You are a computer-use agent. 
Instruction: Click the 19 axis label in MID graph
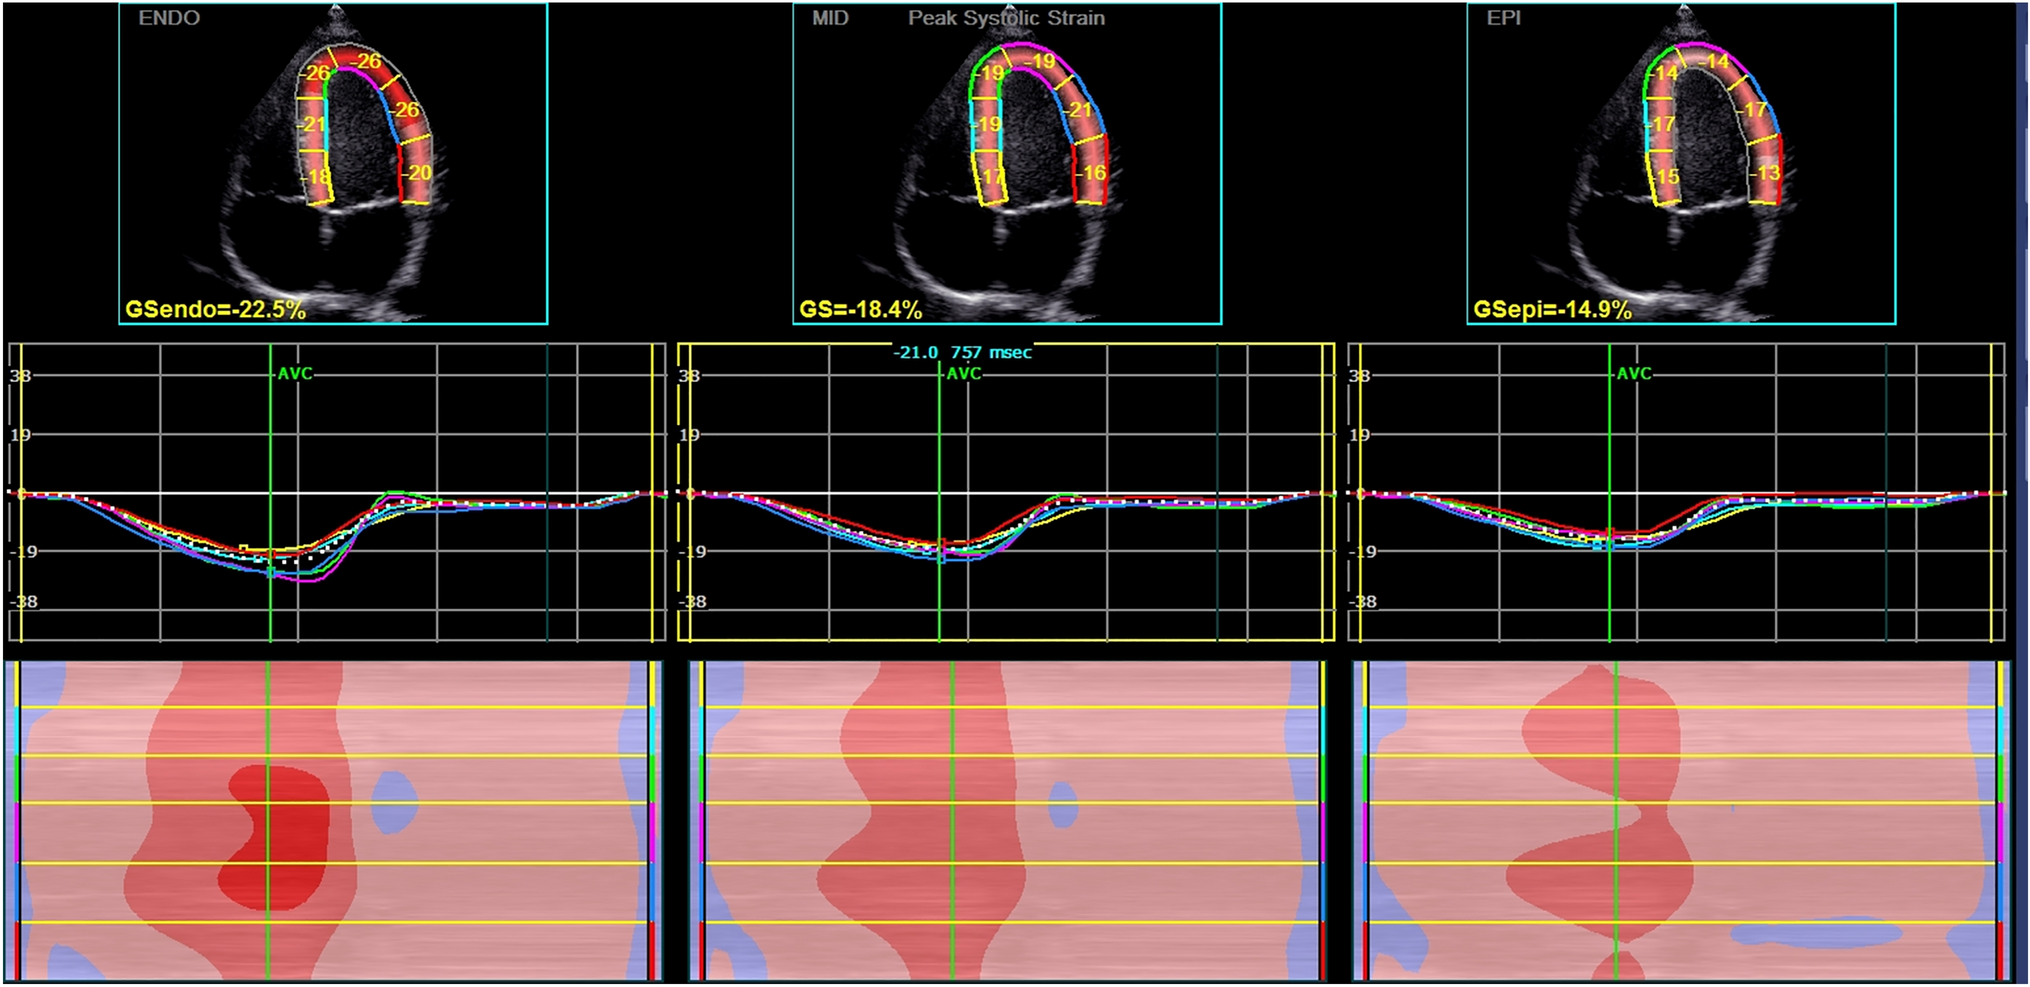tap(690, 435)
